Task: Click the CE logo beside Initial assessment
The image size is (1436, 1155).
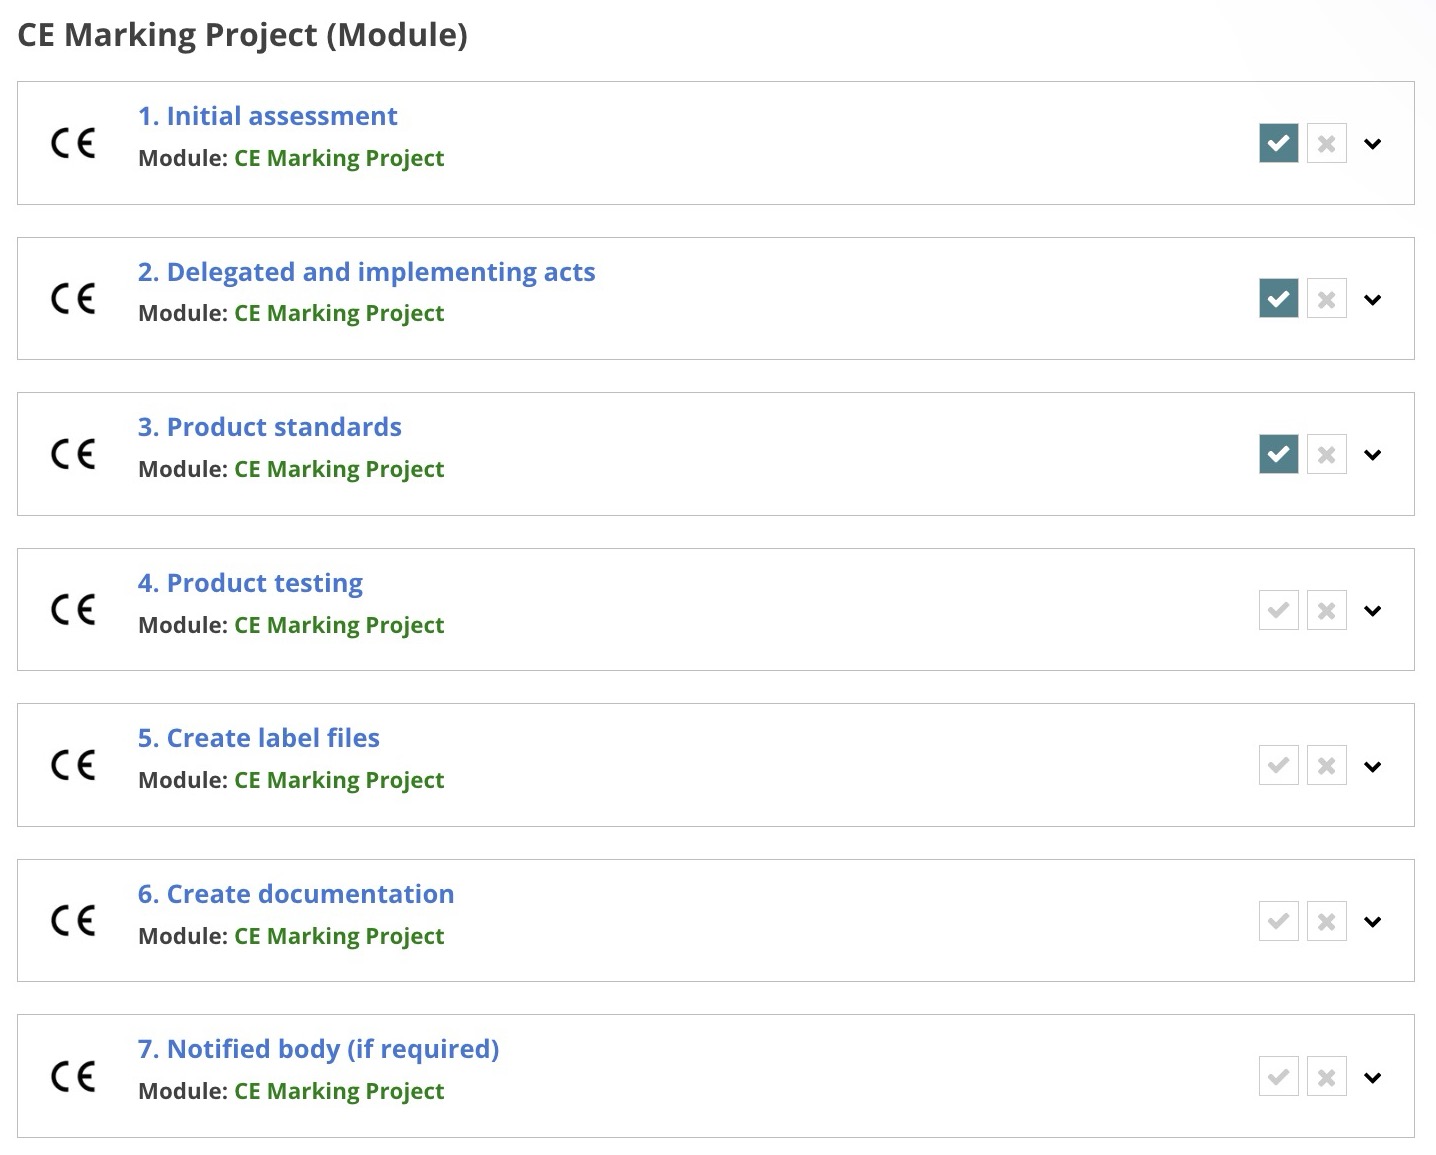Action: [x=73, y=143]
